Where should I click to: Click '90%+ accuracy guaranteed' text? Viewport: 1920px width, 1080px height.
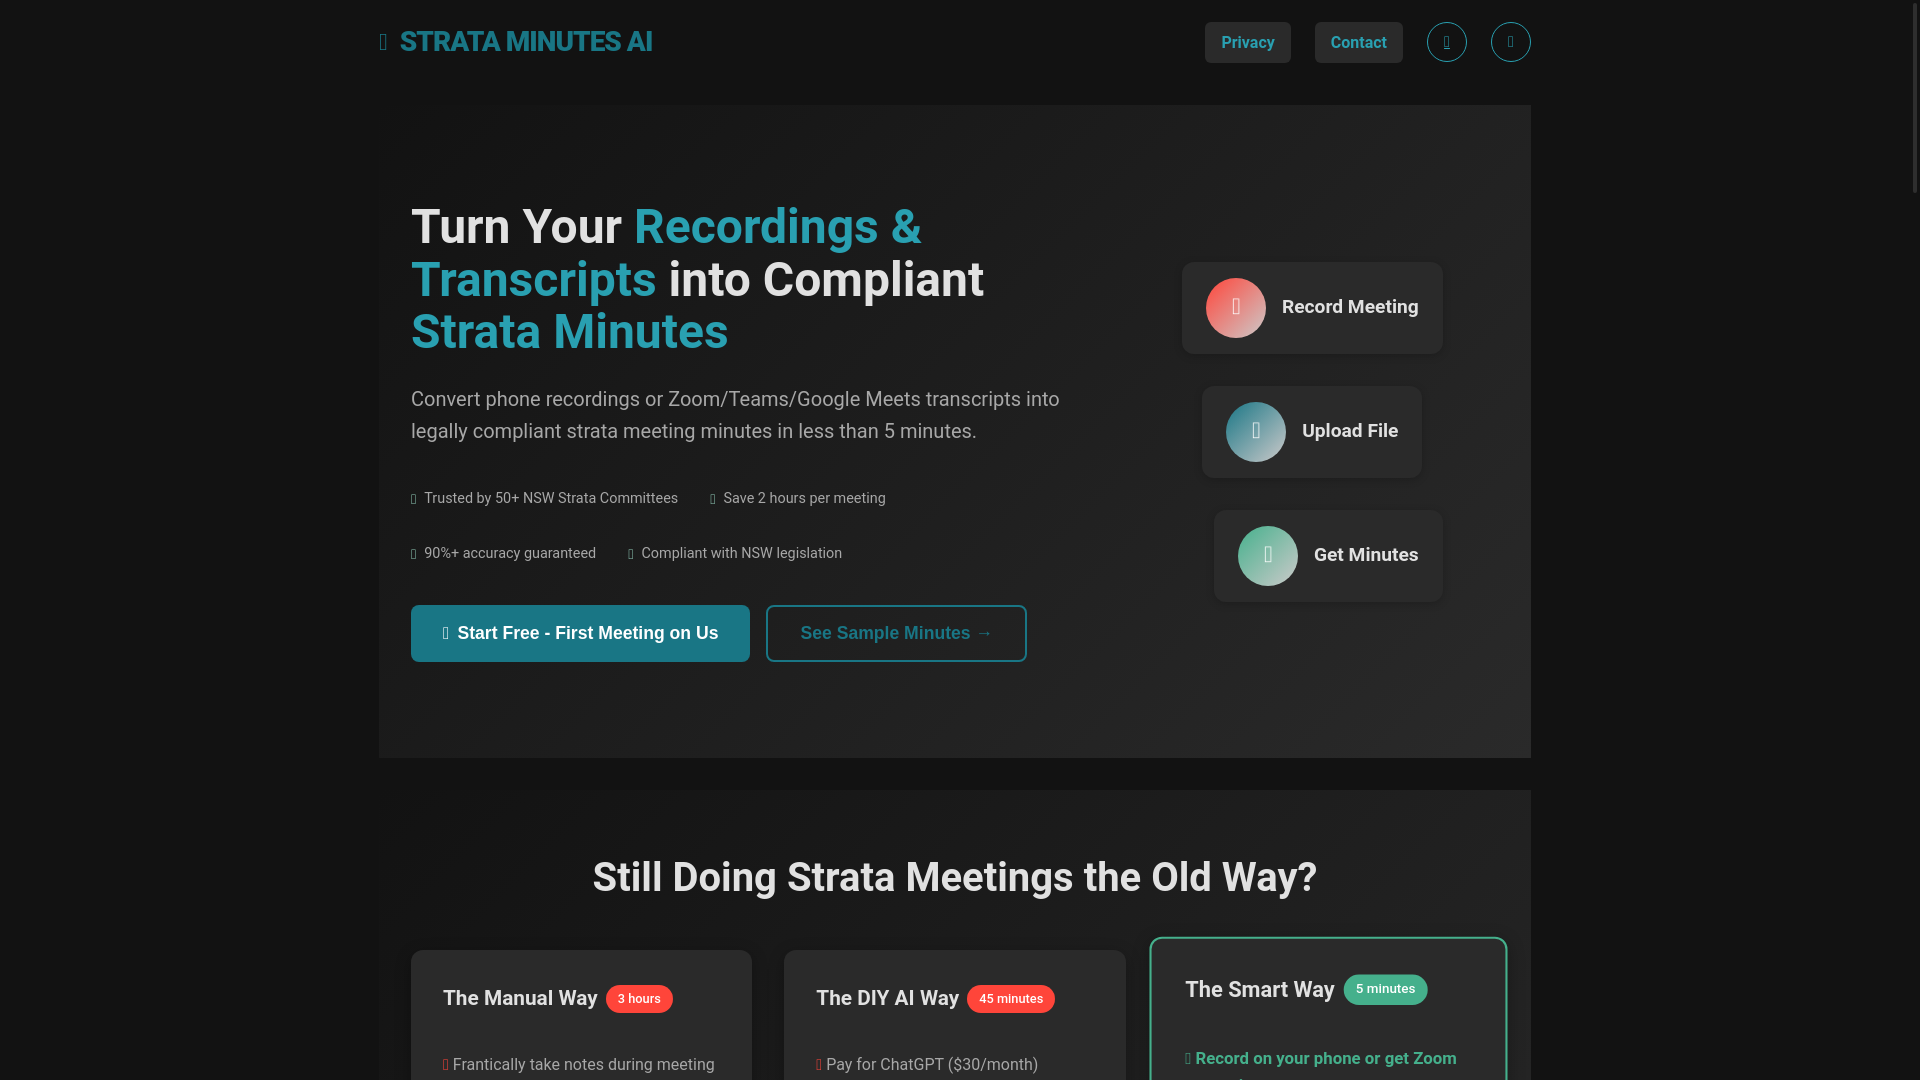510,553
